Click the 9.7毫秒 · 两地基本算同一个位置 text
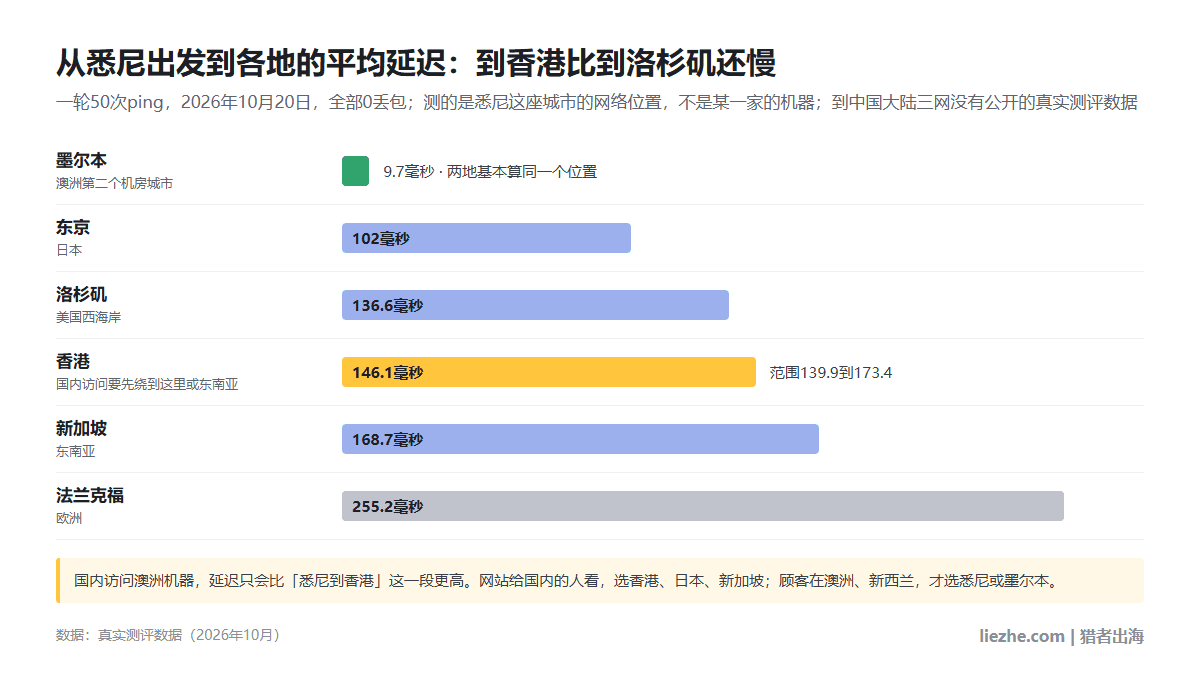This screenshot has width=1200, height=690. tap(490, 172)
